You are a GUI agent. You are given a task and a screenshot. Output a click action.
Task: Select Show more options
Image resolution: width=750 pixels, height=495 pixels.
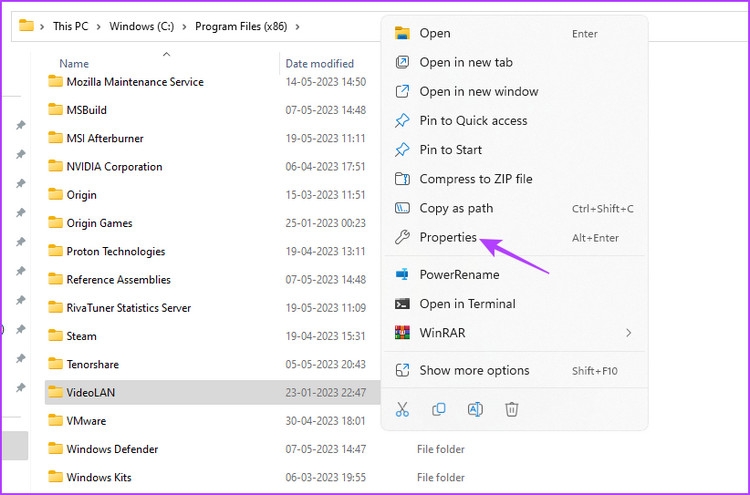pyautogui.click(x=515, y=370)
